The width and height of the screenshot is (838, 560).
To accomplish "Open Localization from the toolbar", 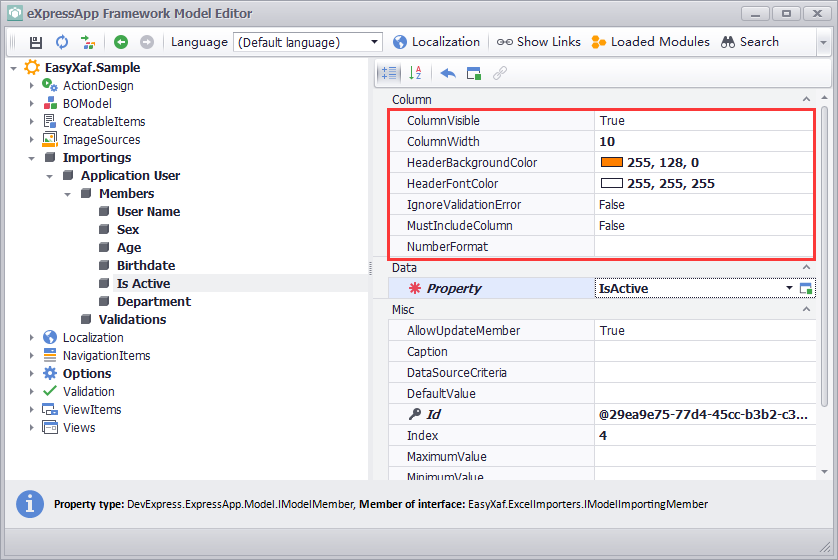I will pyautogui.click(x=436, y=42).
